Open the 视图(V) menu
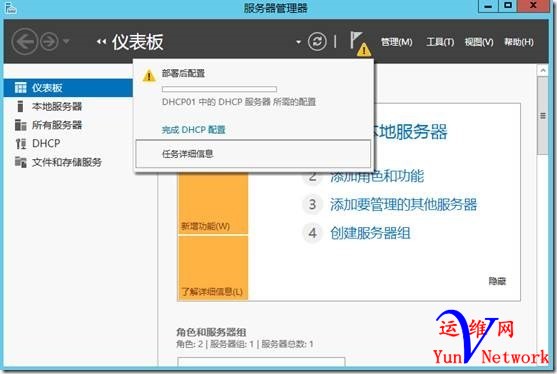 pyautogui.click(x=479, y=42)
